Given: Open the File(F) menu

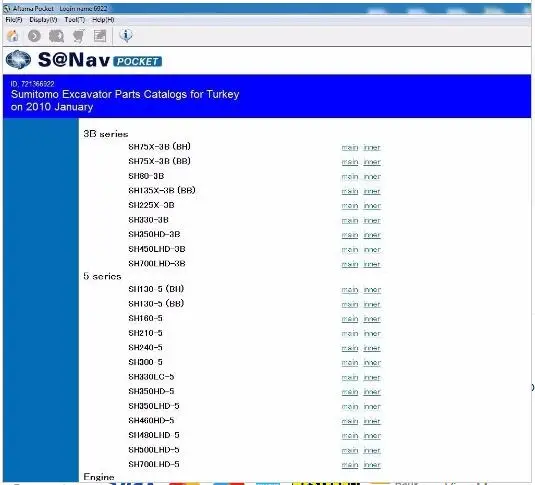Looking at the screenshot, I should coord(14,20).
